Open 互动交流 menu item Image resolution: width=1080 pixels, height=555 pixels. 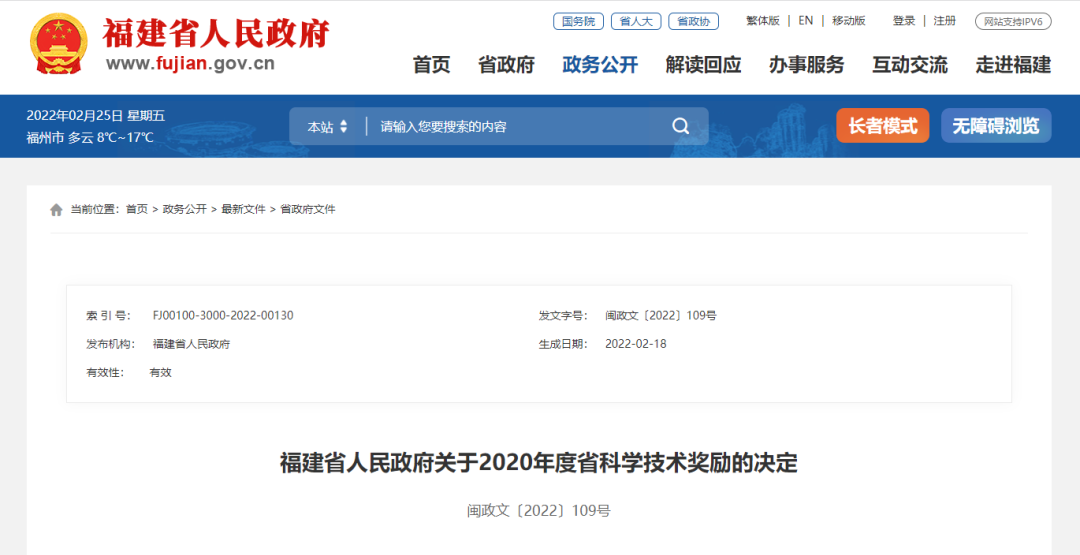pyautogui.click(x=909, y=65)
